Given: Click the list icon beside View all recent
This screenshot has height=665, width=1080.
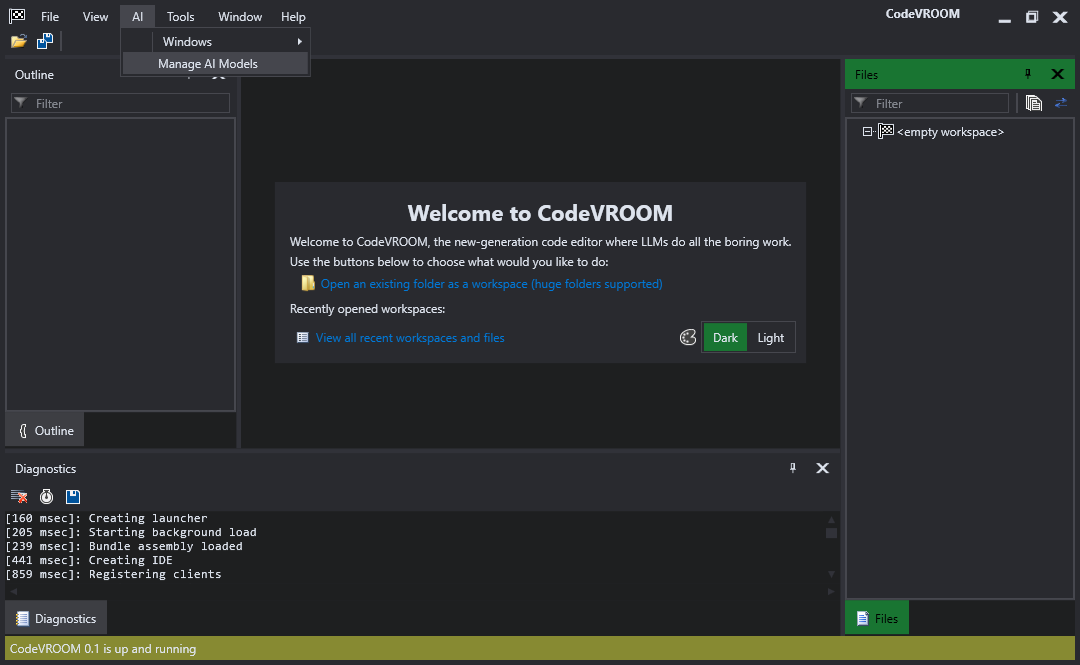Looking at the screenshot, I should coord(302,337).
